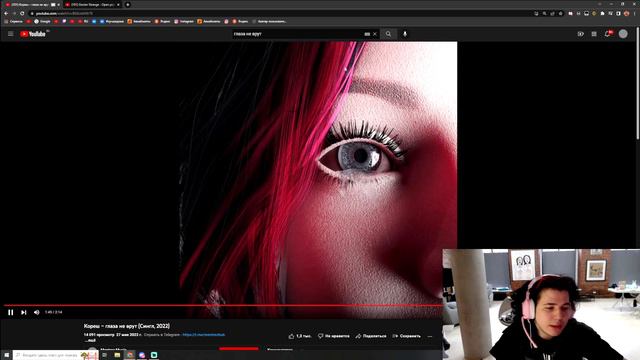Like the video with thumbs up

coord(300,336)
